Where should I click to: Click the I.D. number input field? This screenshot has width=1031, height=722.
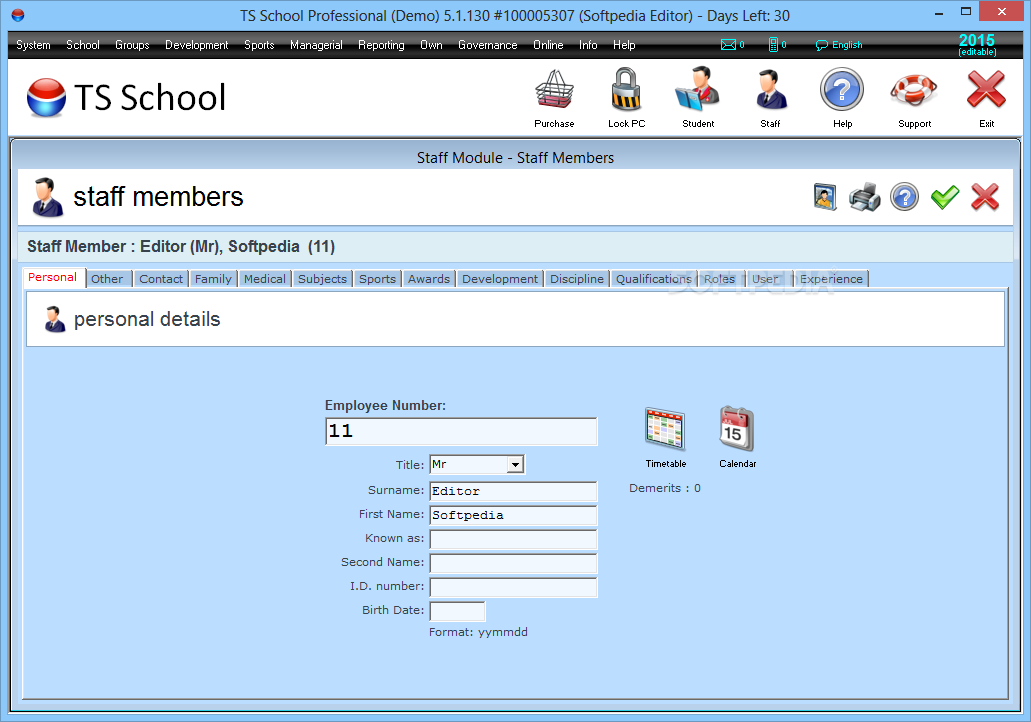513,587
